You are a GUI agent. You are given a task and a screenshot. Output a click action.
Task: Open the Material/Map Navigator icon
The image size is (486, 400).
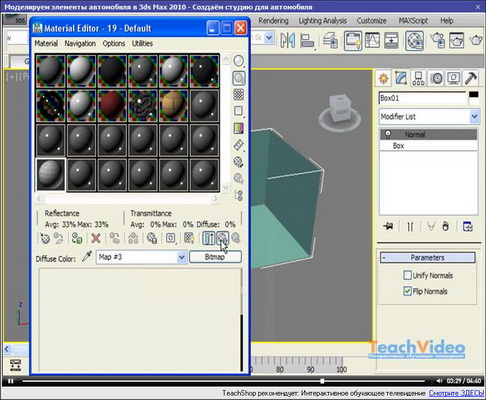239,196
